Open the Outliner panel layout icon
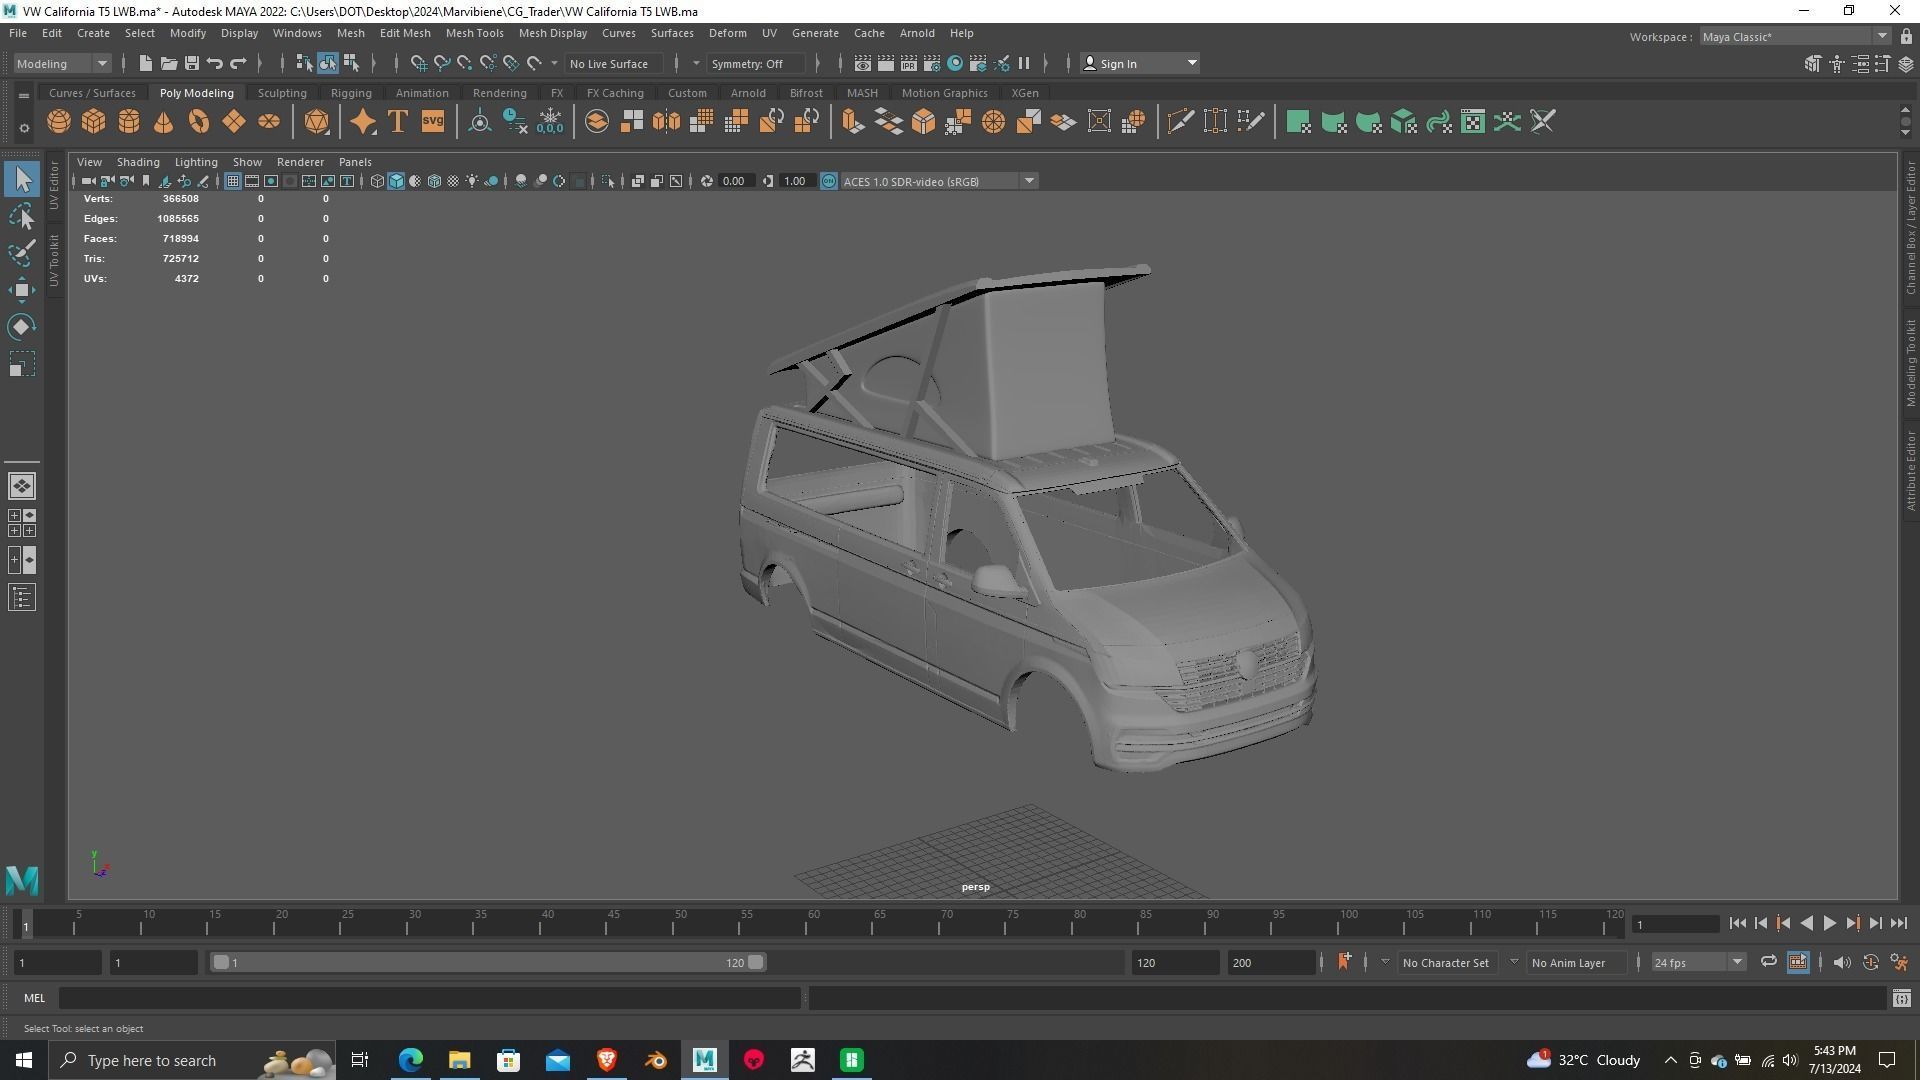This screenshot has width=1920, height=1080. coord(22,598)
